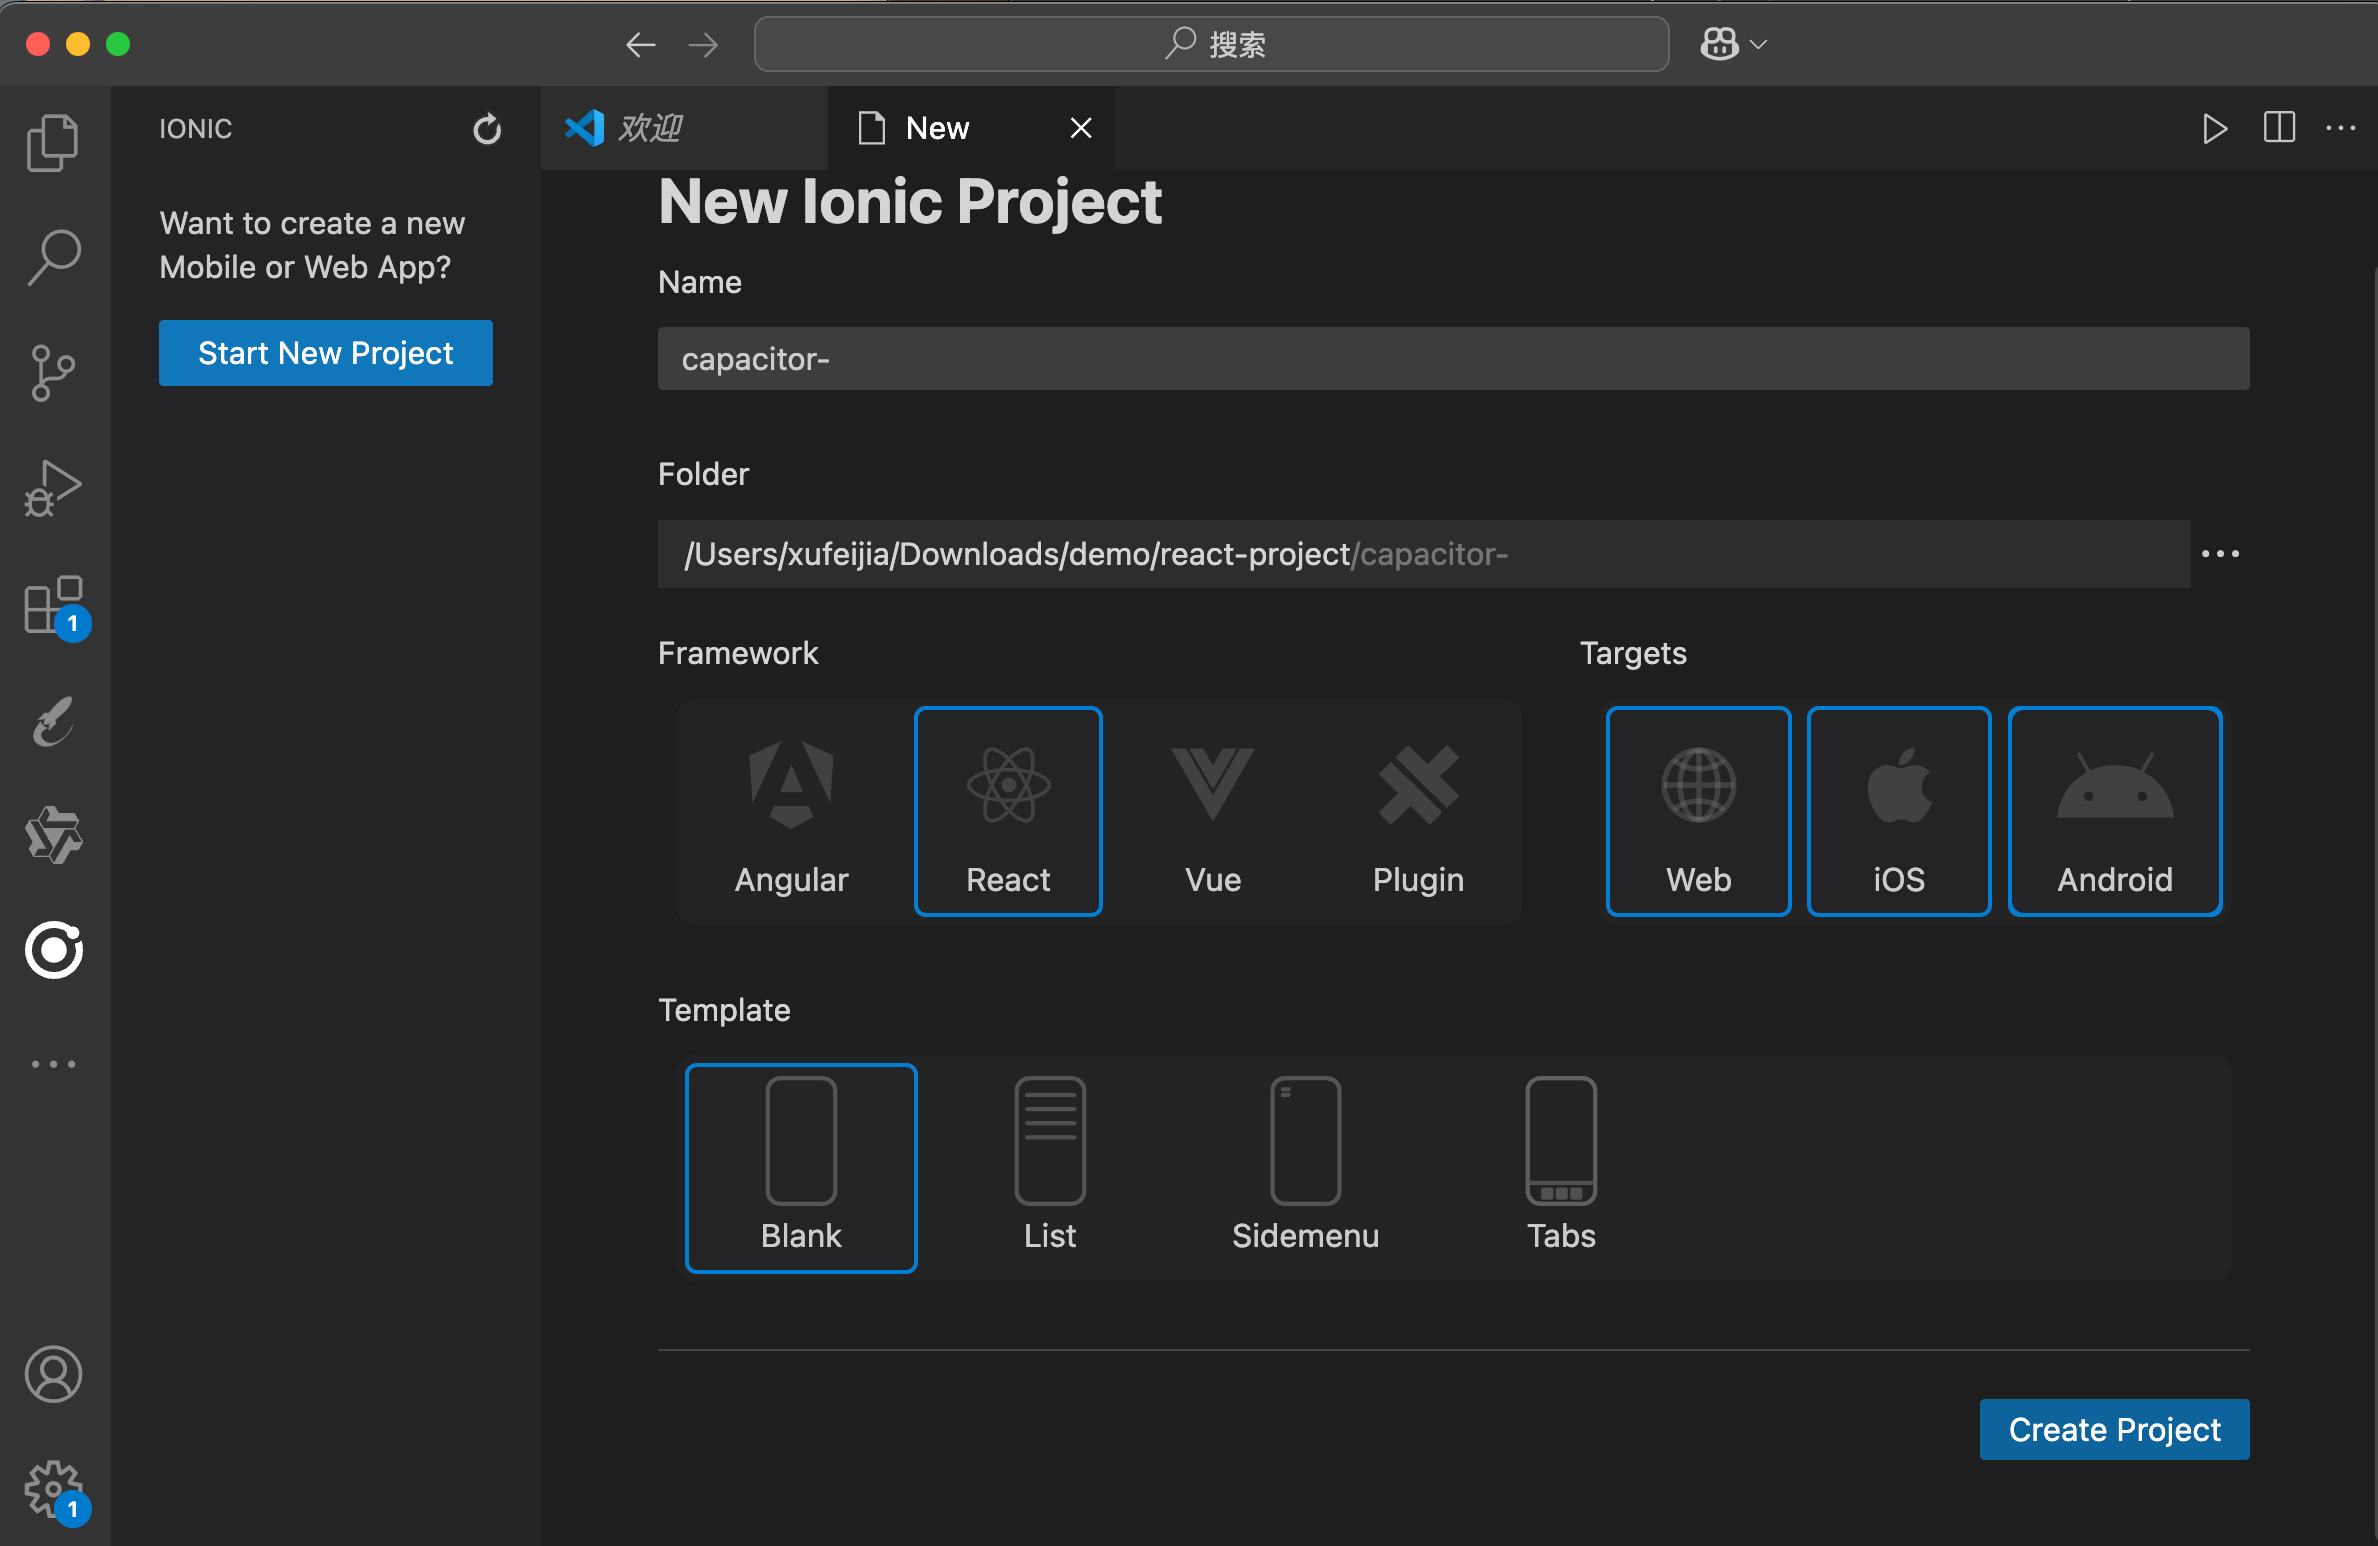Toggle the iOS target option
This screenshot has height=1546, width=2378.
1898,811
